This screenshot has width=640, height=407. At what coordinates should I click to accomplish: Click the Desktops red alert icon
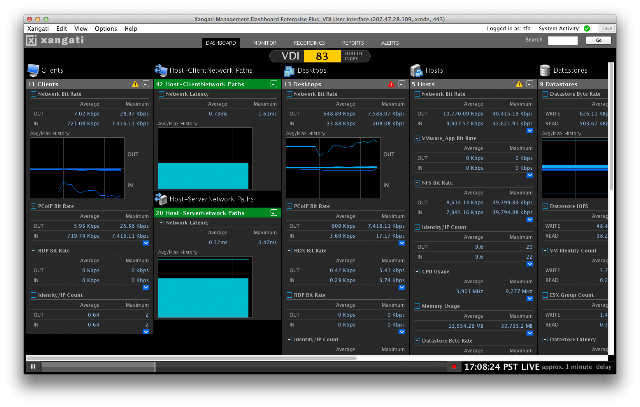click(391, 84)
